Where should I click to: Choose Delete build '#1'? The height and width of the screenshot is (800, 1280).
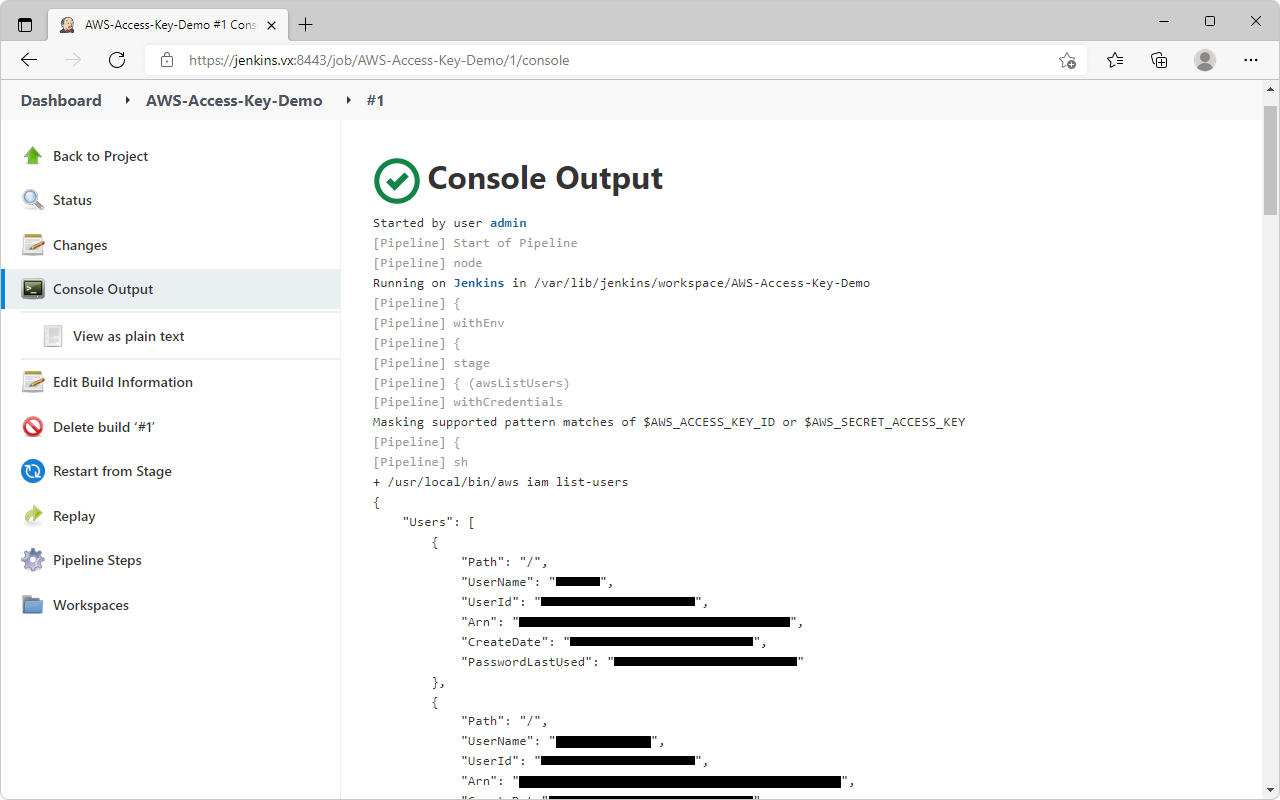pos(104,427)
